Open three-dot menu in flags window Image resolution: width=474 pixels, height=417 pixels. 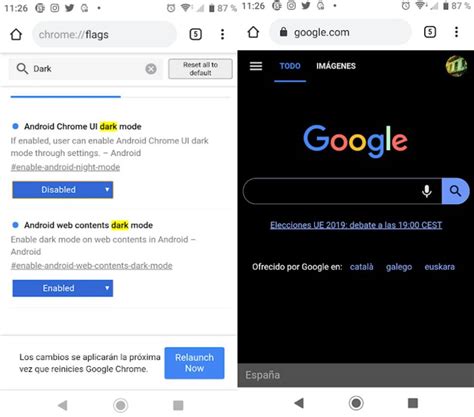tap(222, 34)
